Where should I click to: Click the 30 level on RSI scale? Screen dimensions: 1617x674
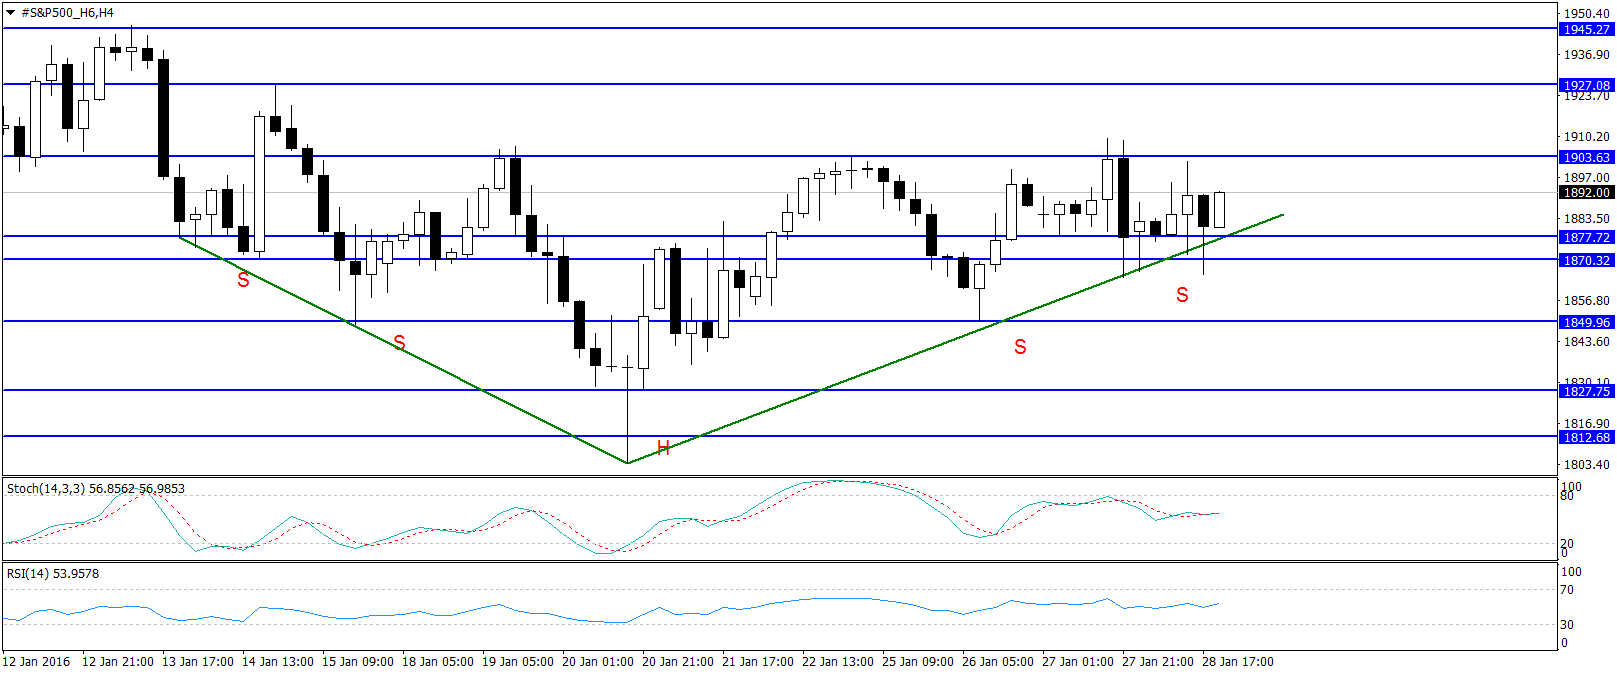click(1568, 625)
